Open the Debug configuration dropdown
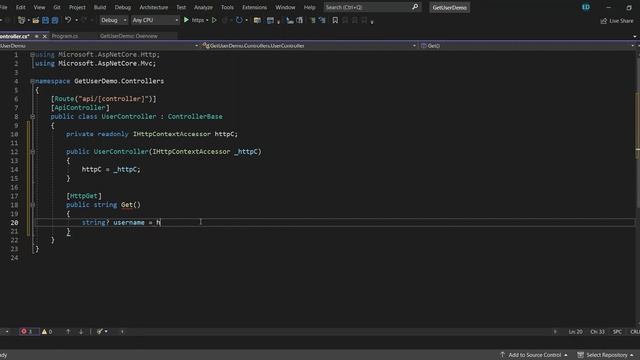This screenshot has width=640, height=360. pos(113,20)
